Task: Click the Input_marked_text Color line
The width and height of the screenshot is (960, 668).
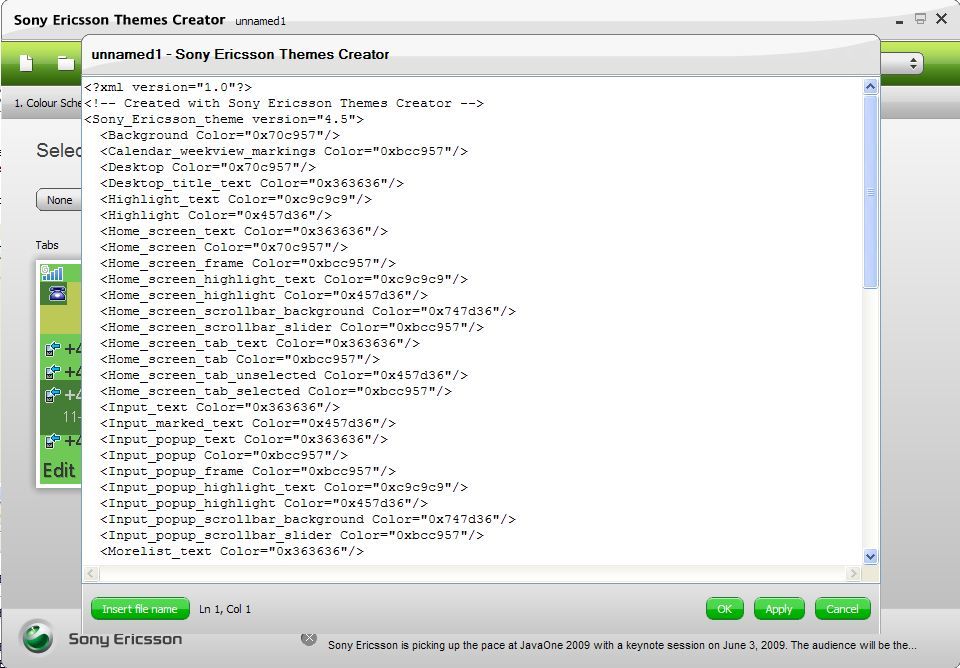Action: 248,423
